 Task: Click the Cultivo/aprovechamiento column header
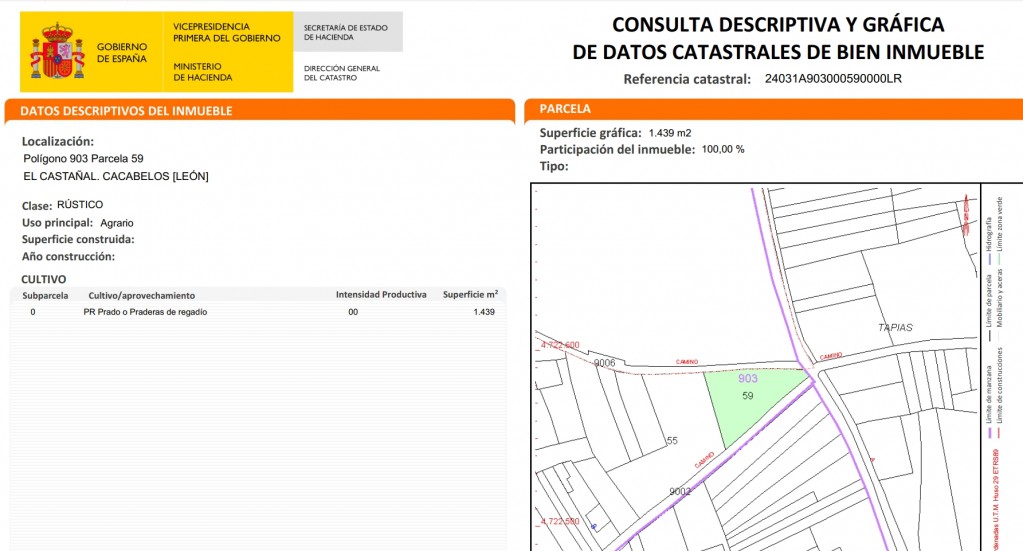point(142,295)
